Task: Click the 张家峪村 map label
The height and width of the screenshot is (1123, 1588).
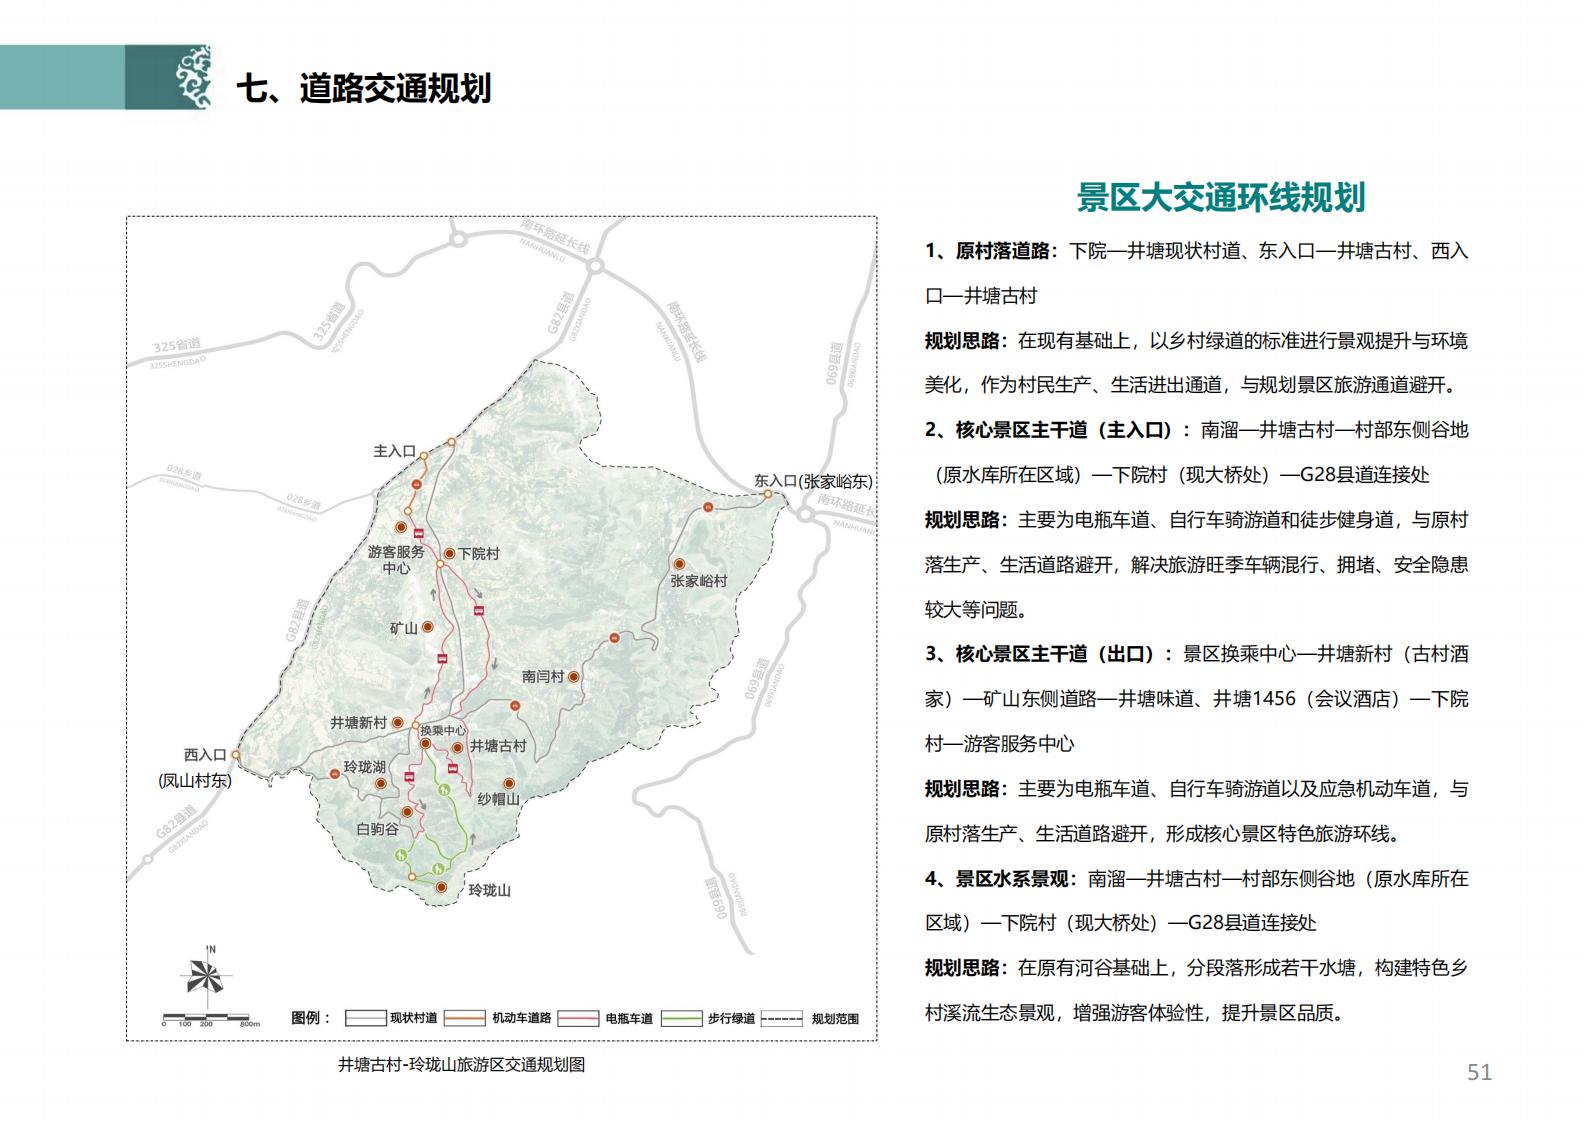Action: click(699, 581)
